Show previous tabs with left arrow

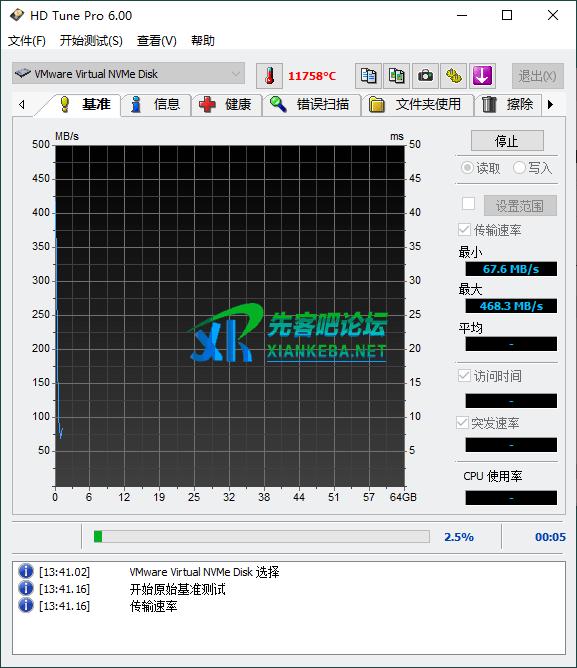pos(22,104)
